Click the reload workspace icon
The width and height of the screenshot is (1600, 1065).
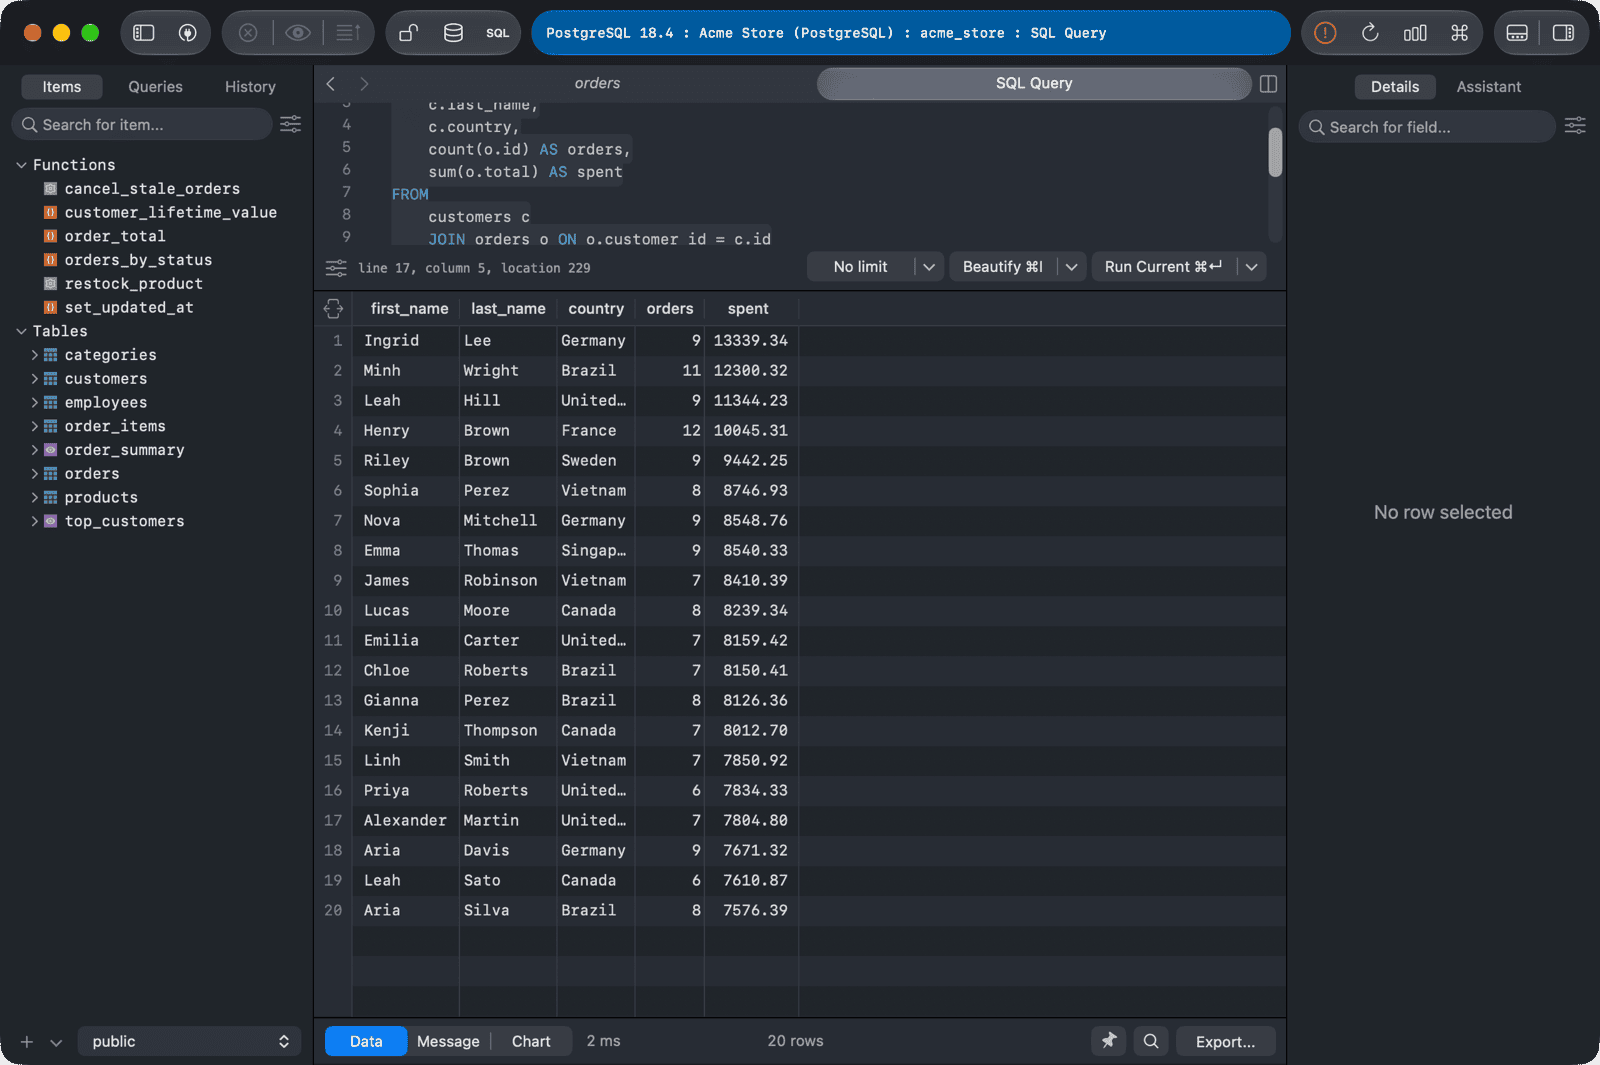[1370, 33]
